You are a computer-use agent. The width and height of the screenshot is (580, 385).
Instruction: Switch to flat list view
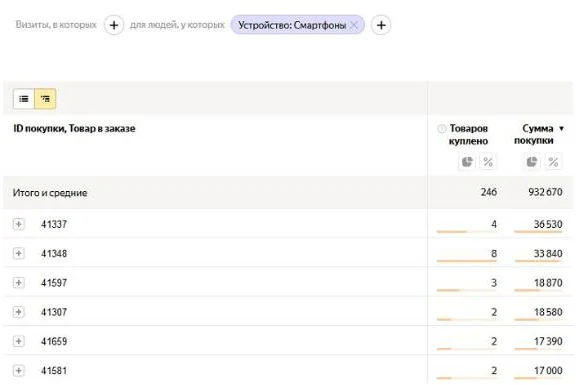pyautogui.click(x=24, y=99)
